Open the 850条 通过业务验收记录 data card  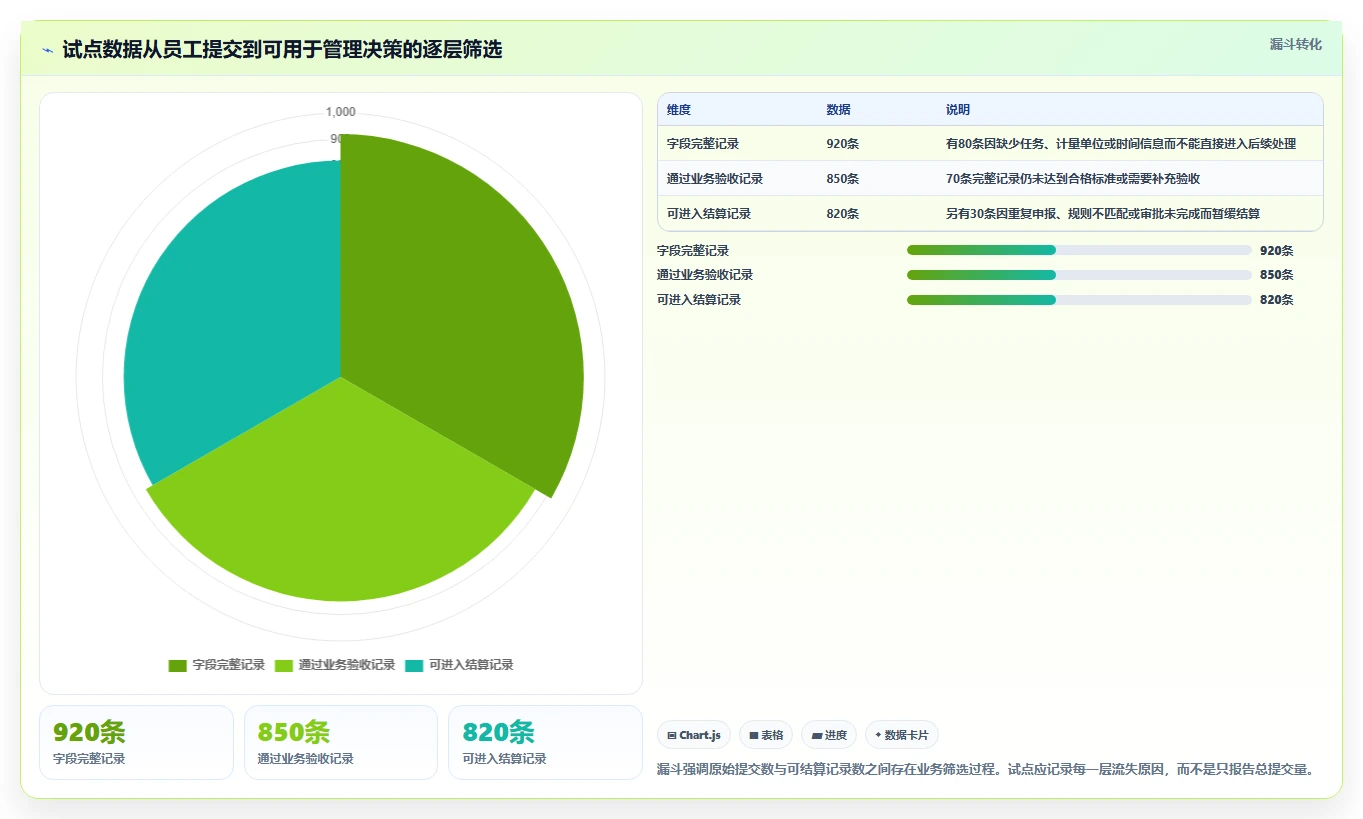coord(341,742)
